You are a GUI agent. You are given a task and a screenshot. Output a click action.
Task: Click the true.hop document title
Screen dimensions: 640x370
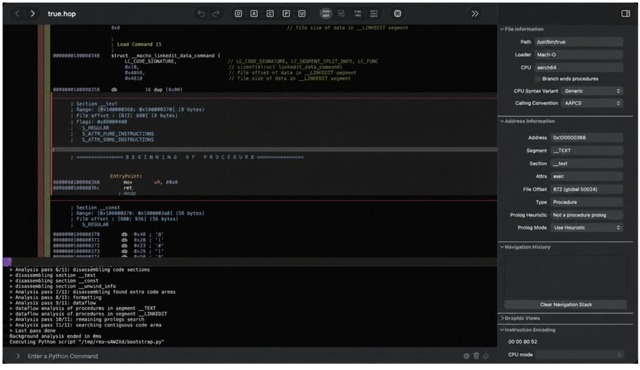(x=62, y=14)
